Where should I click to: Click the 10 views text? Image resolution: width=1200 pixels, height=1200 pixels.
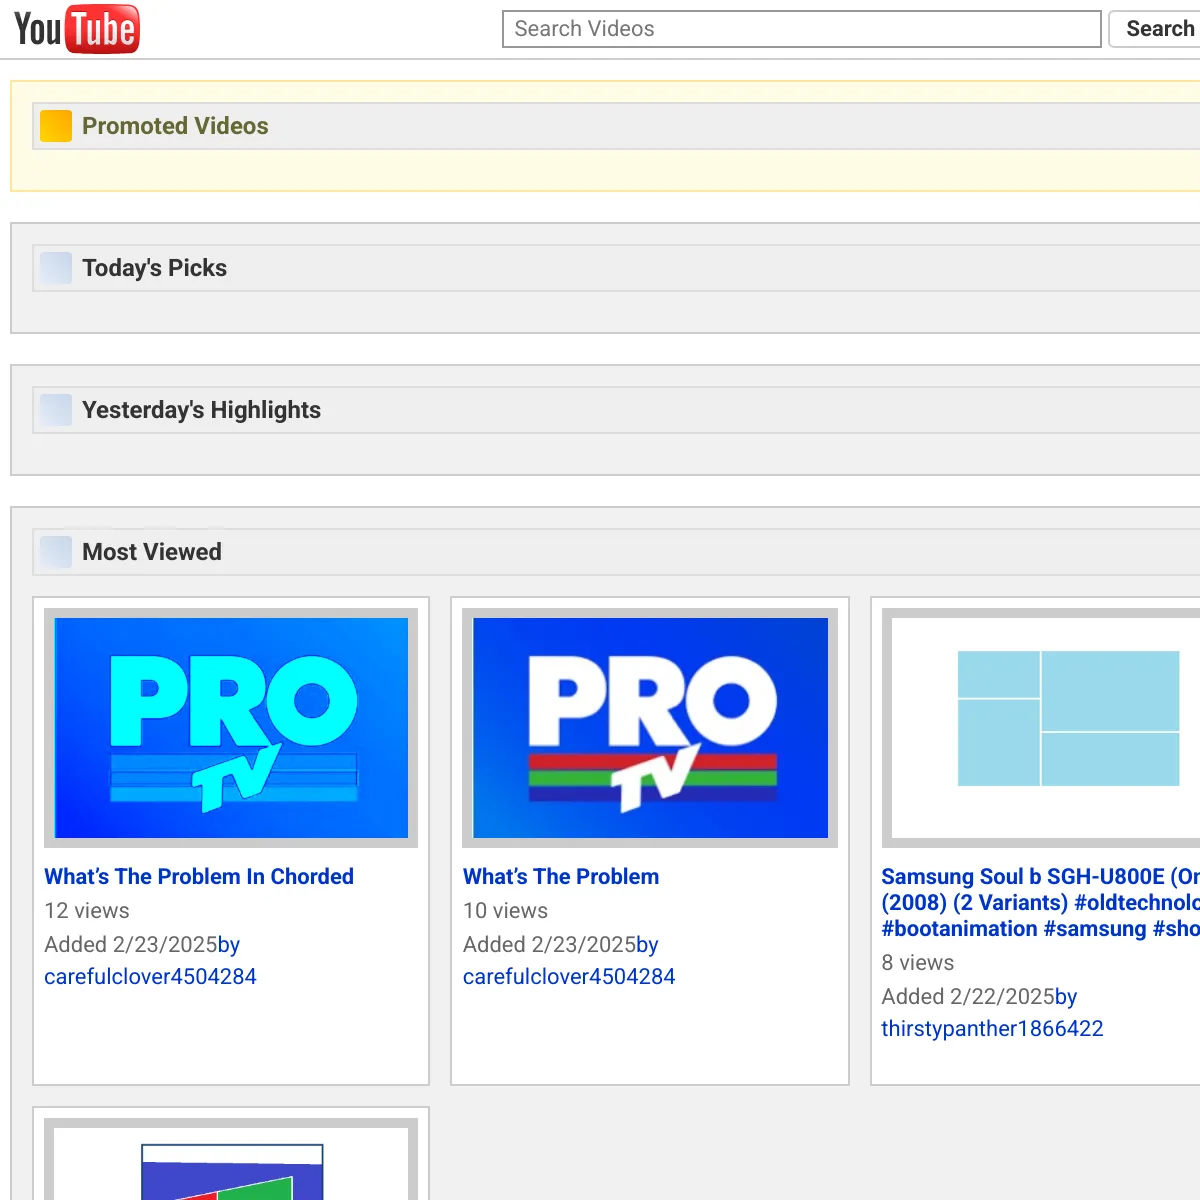click(505, 910)
